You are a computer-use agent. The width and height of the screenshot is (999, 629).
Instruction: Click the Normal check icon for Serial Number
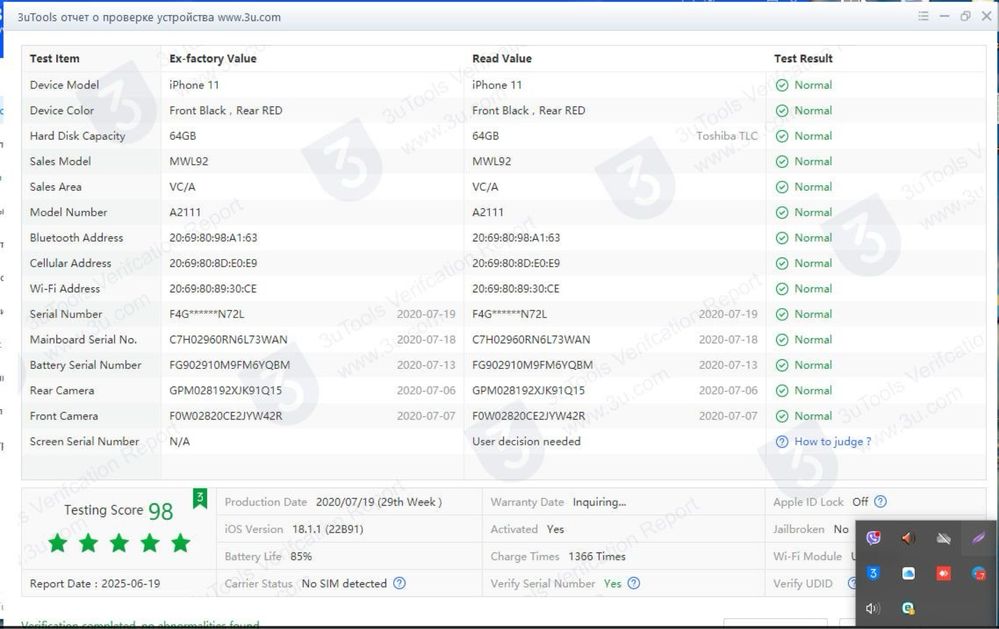coord(782,314)
